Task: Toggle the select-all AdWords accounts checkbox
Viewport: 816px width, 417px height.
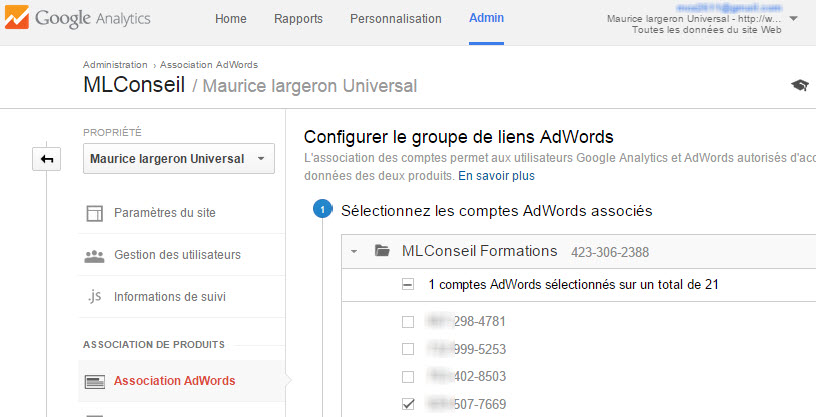Action: [408, 285]
